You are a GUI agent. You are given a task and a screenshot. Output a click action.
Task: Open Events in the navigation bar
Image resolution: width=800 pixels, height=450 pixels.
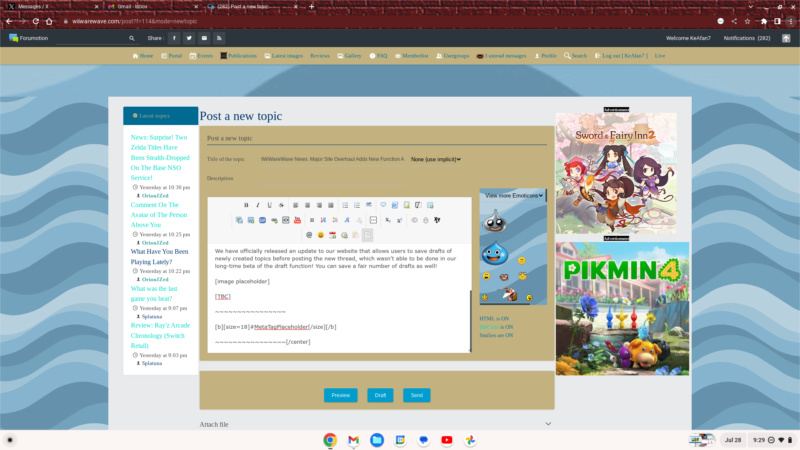(201, 56)
